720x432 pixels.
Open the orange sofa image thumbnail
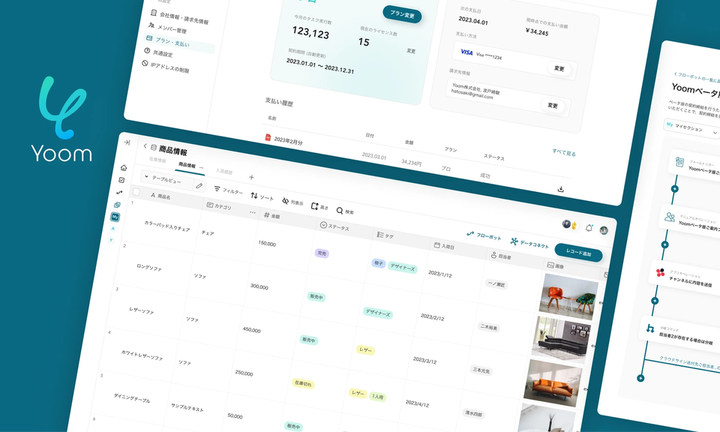552,382
